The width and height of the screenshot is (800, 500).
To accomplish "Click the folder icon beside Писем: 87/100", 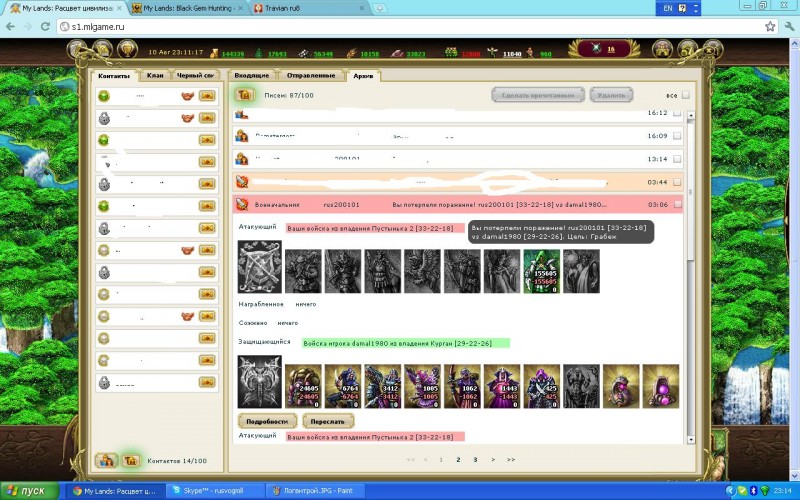I will [244, 95].
